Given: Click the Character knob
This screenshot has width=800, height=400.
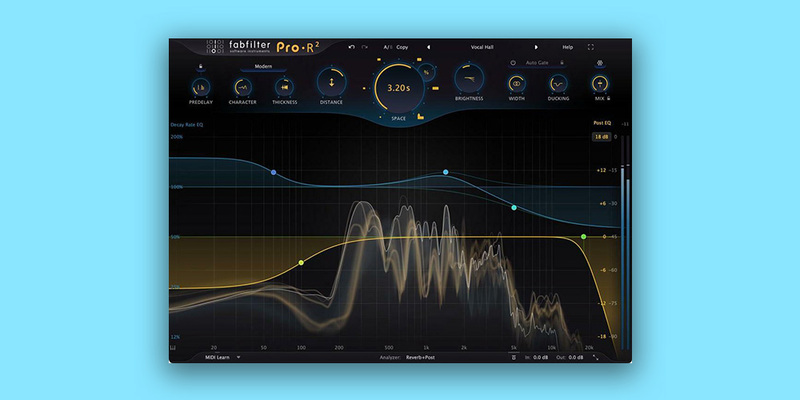Looking at the screenshot, I should tap(242, 87).
